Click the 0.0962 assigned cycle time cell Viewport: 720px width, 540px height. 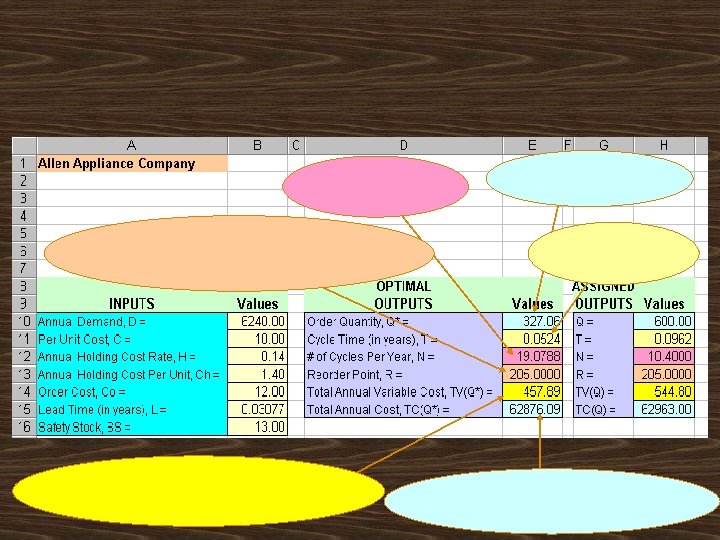664,339
